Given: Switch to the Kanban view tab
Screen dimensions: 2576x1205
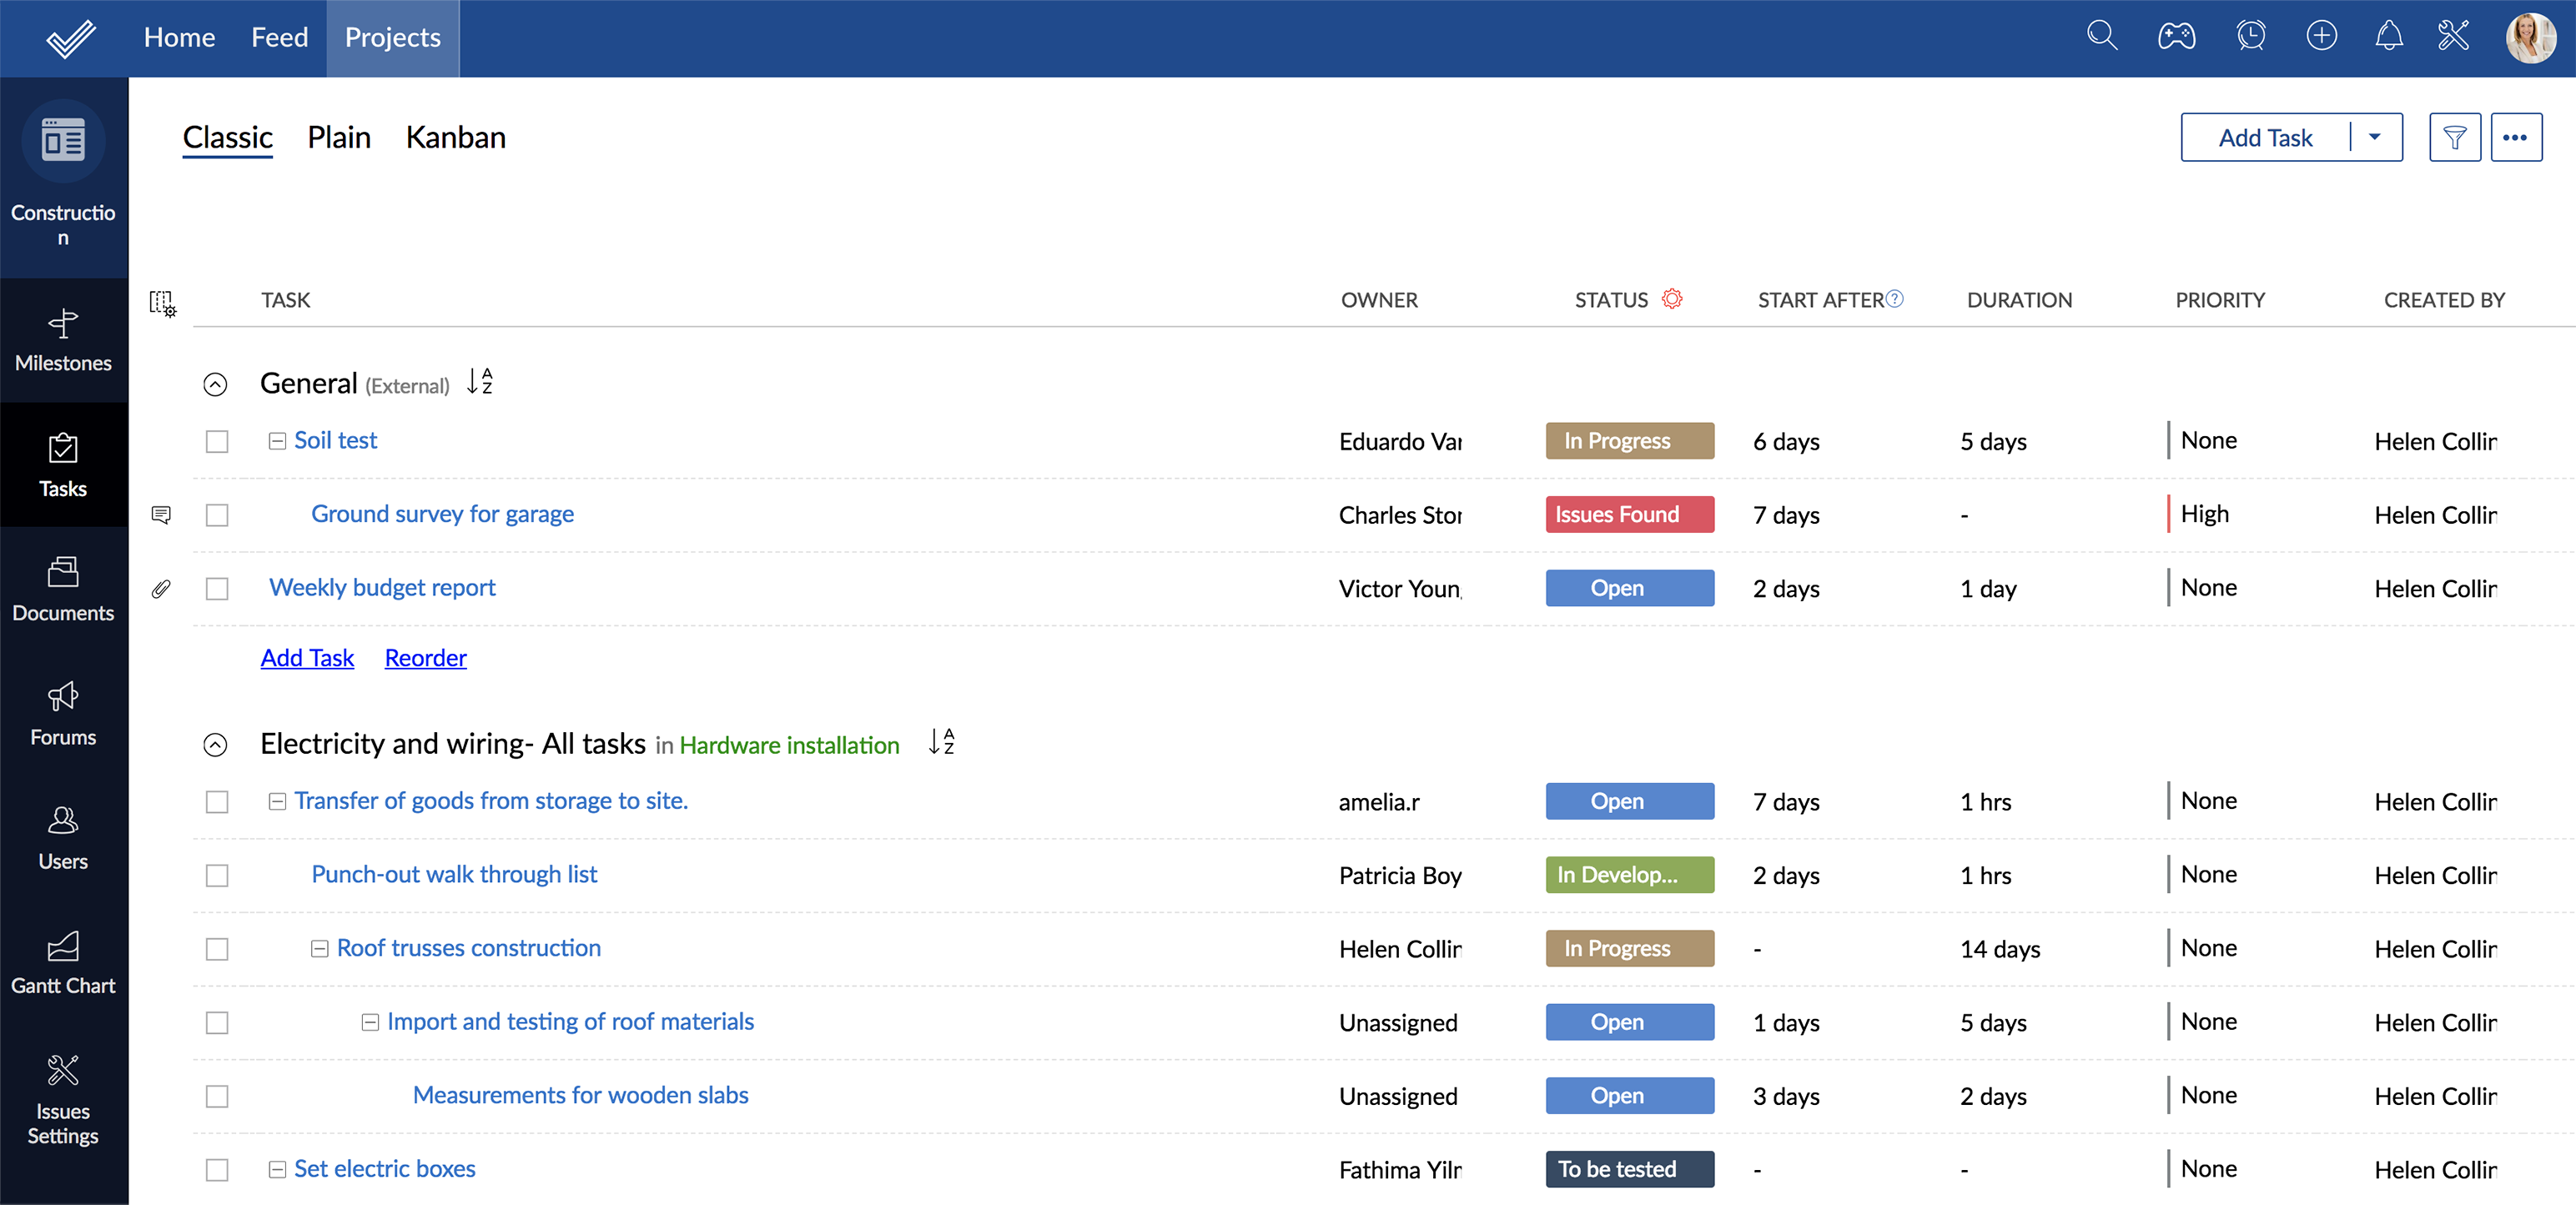Looking at the screenshot, I should tap(455, 138).
